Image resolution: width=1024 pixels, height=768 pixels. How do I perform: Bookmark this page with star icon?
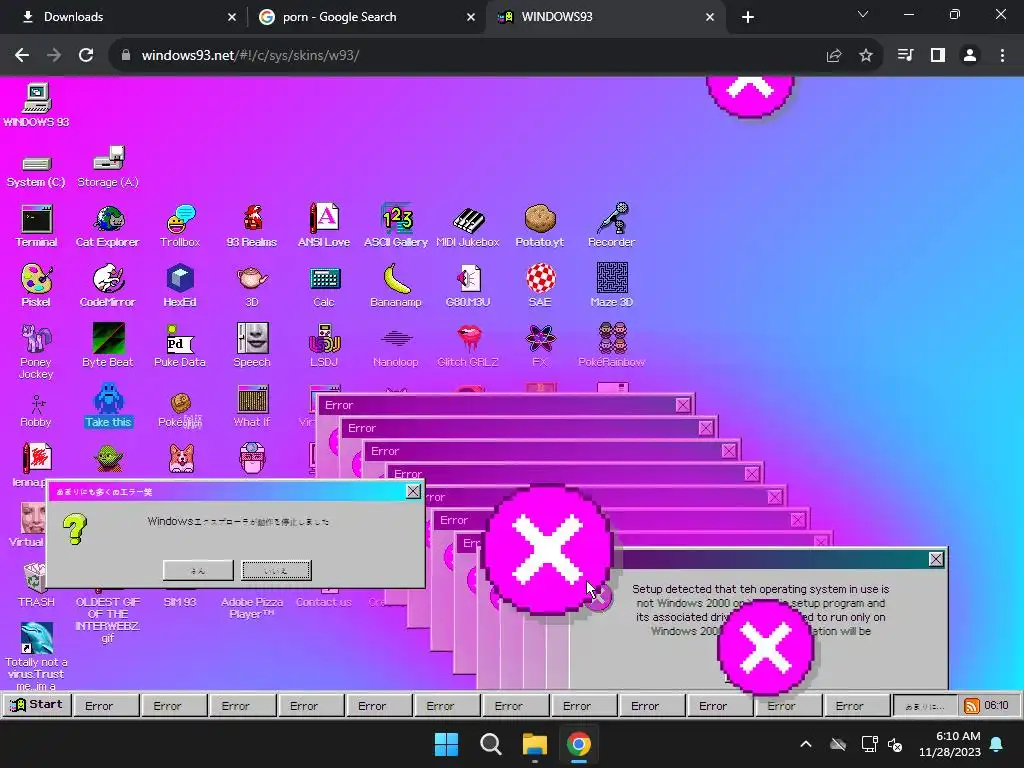866,56
